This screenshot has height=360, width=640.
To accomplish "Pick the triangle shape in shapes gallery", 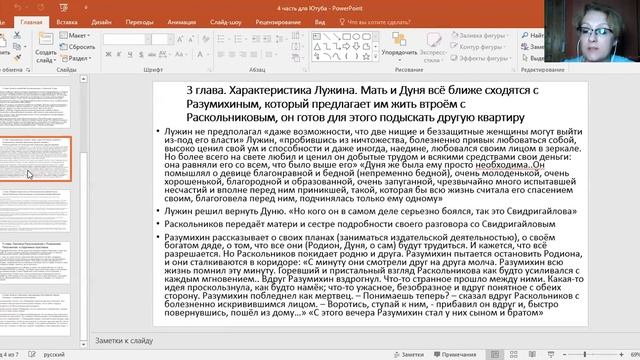I will click(x=317, y=47).
